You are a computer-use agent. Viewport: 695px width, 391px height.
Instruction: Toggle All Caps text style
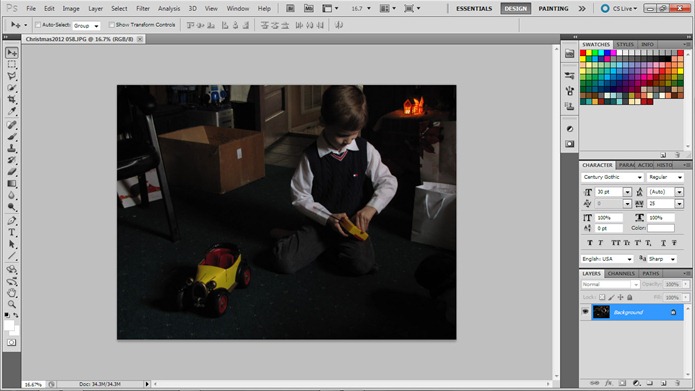click(616, 243)
